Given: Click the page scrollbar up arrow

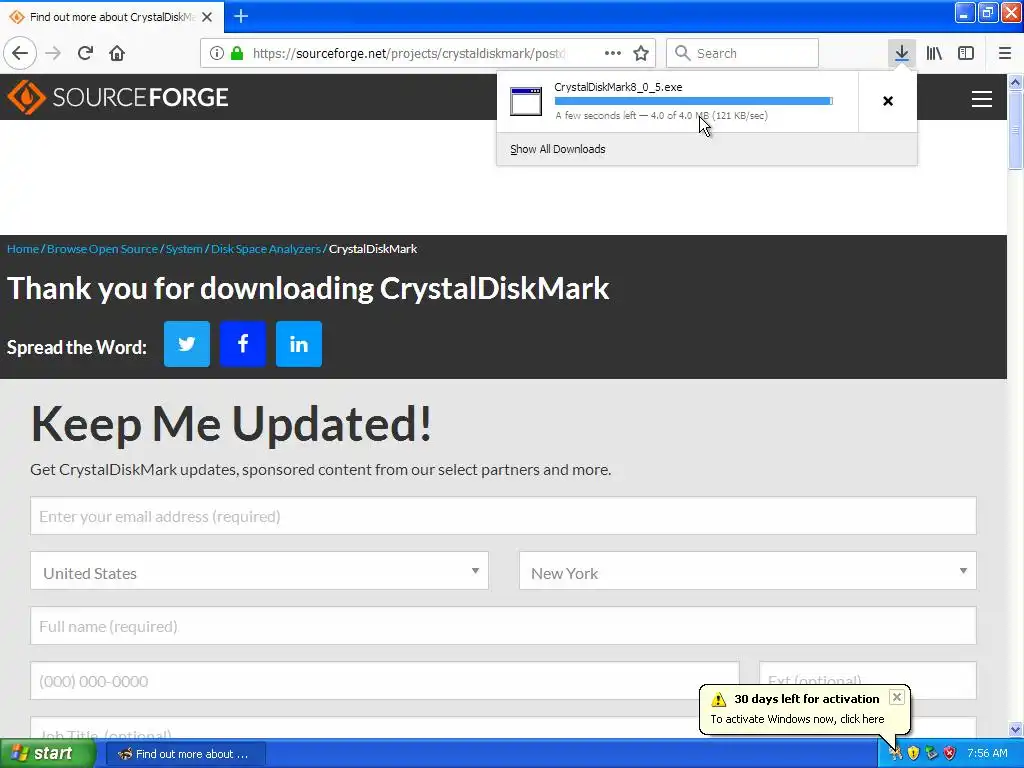Looking at the screenshot, I should [x=1016, y=82].
